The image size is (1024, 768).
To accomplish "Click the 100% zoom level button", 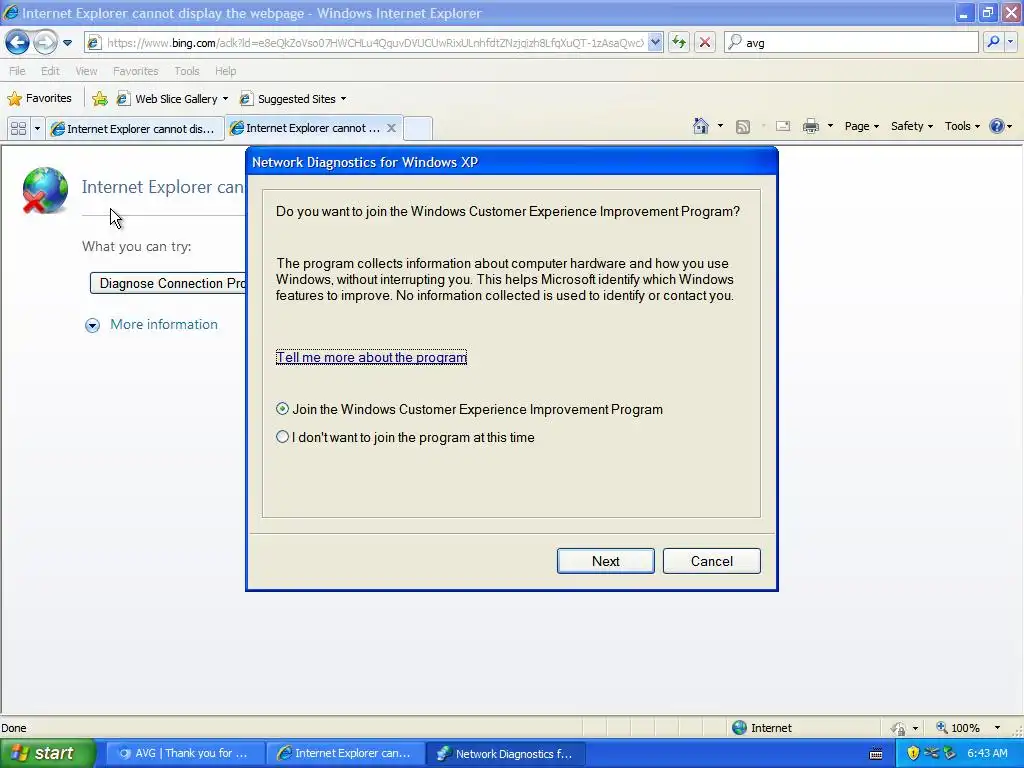I will coord(958,728).
